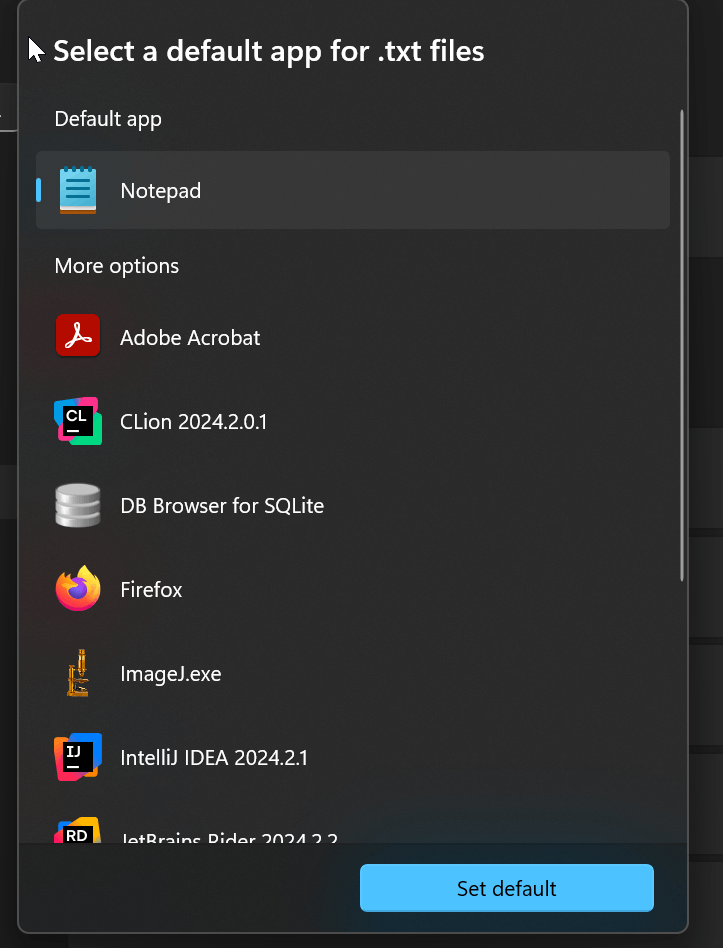
Task: Click the dialog title about .txt files
Action: pos(269,51)
